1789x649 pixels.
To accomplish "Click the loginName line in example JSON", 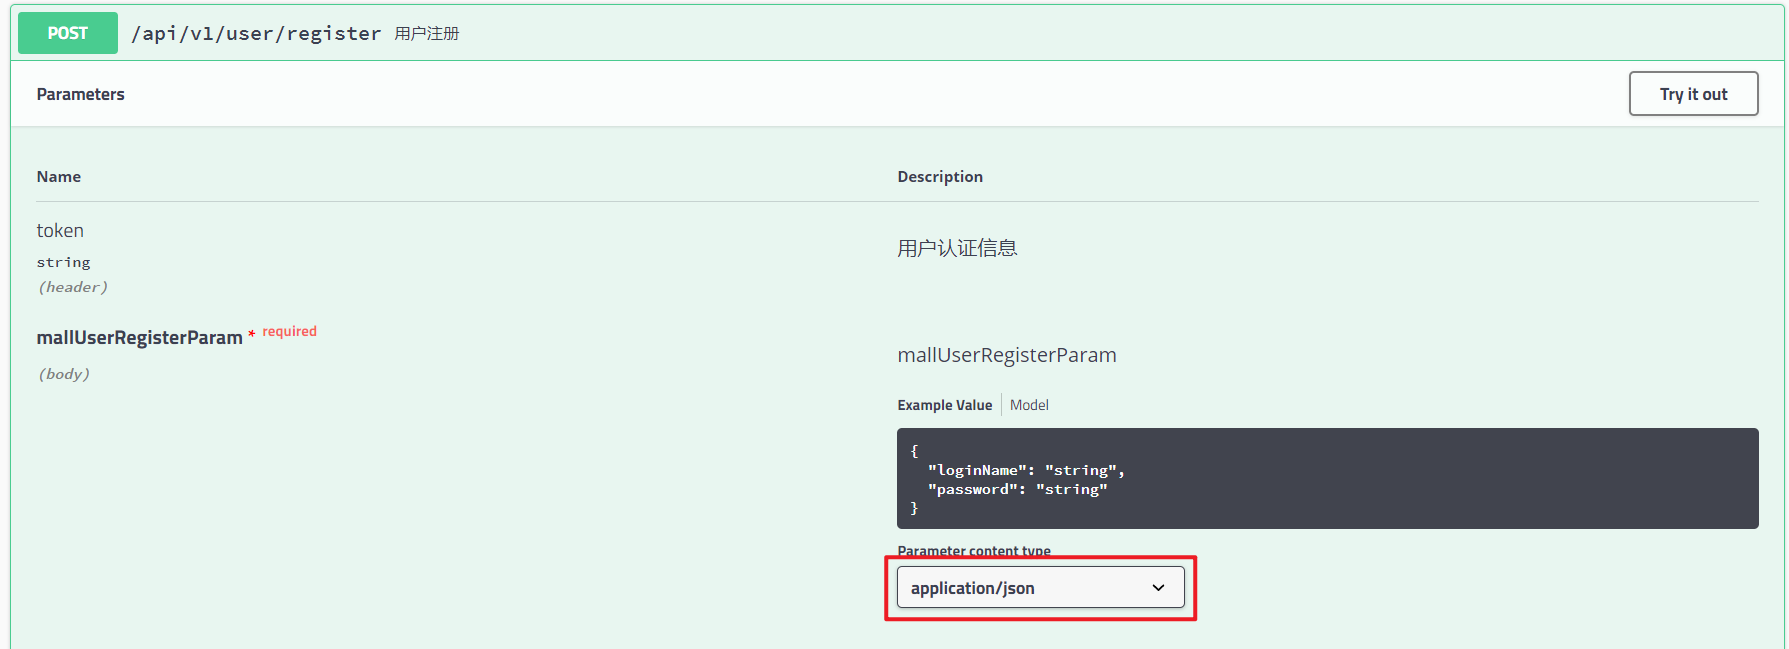I will coord(1026,470).
